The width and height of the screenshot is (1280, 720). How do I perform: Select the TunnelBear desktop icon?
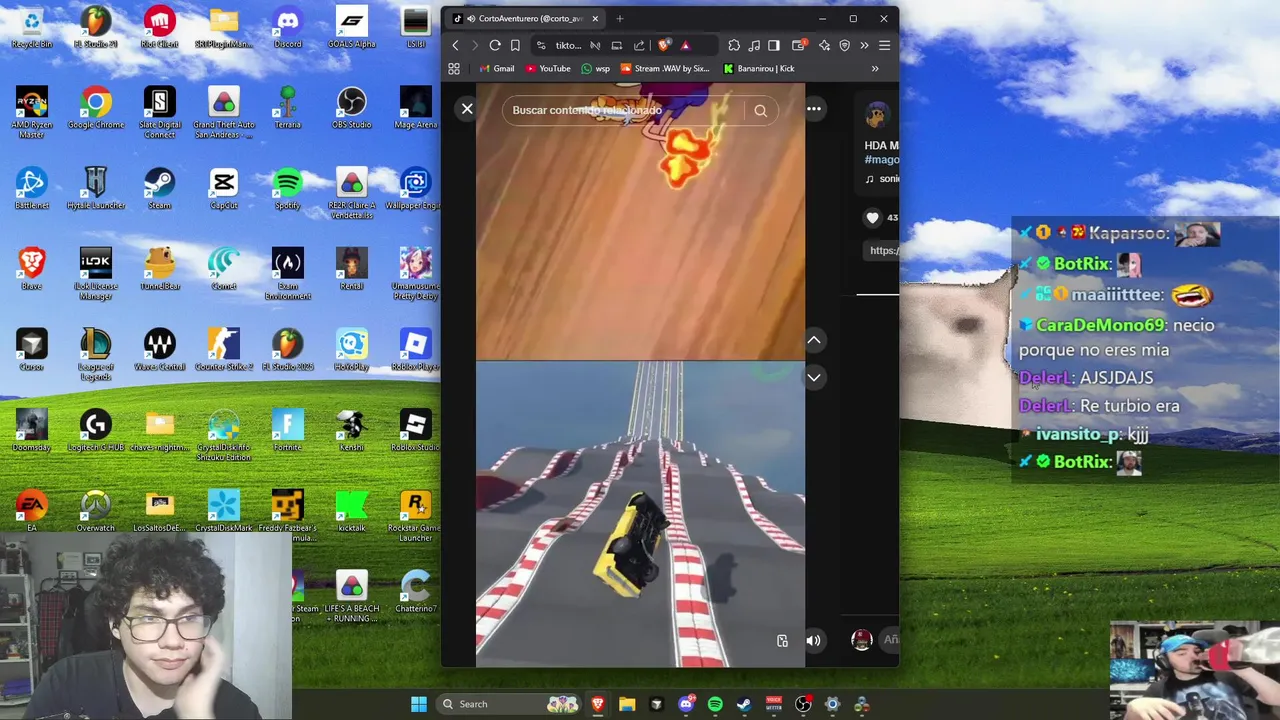point(160,270)
